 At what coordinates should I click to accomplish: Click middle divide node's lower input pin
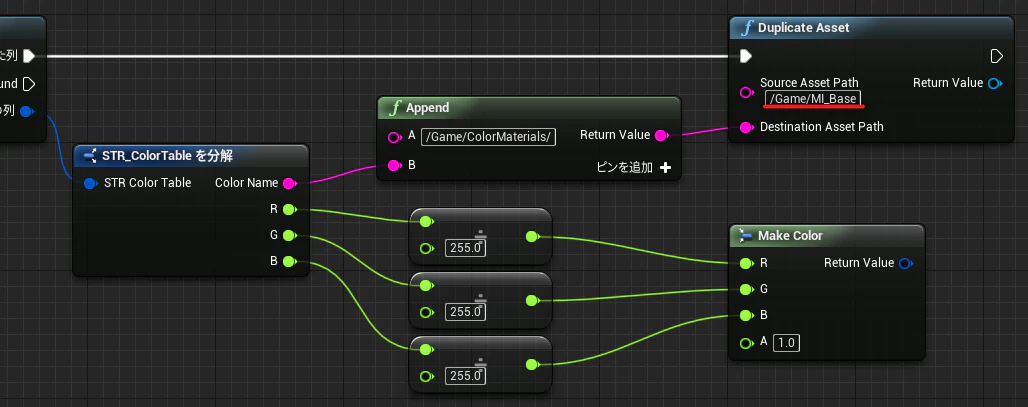[427, 313]
